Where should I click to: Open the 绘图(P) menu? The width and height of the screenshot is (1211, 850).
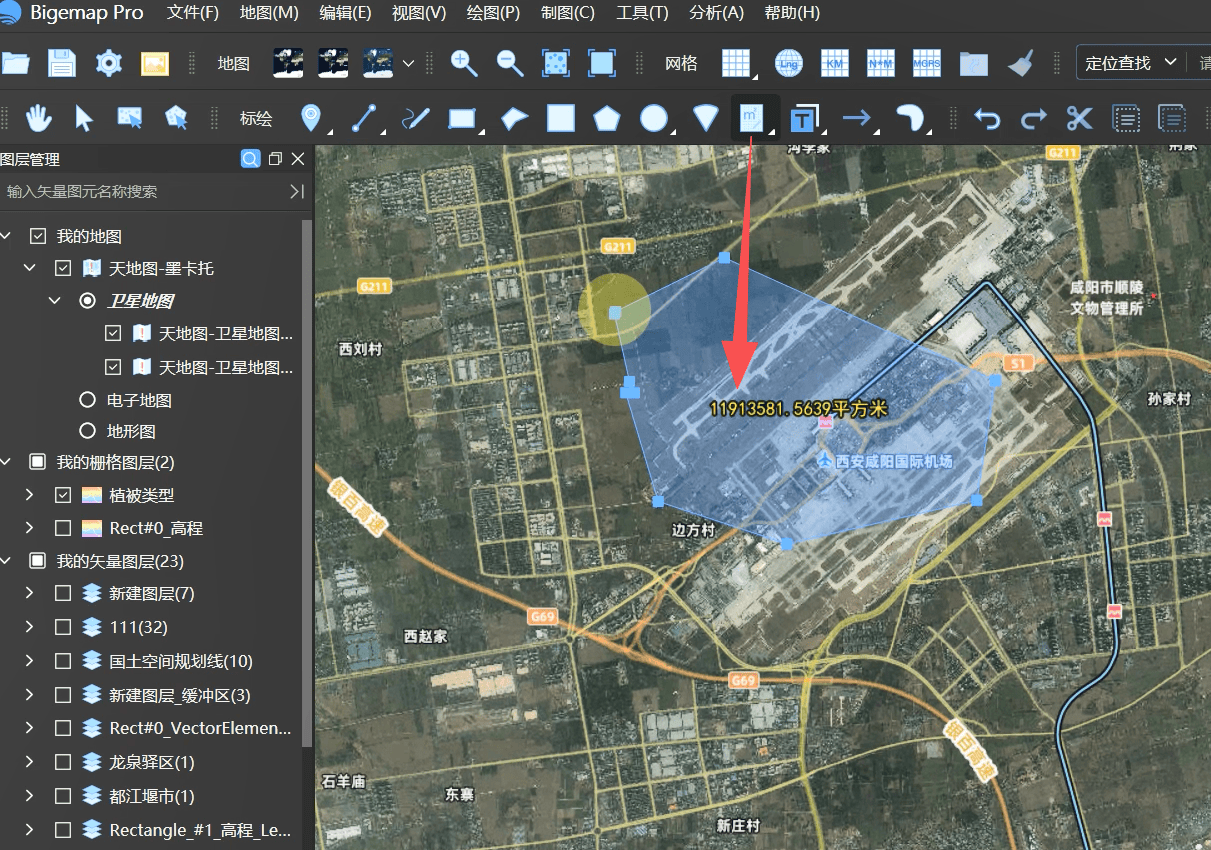(493, 13)
